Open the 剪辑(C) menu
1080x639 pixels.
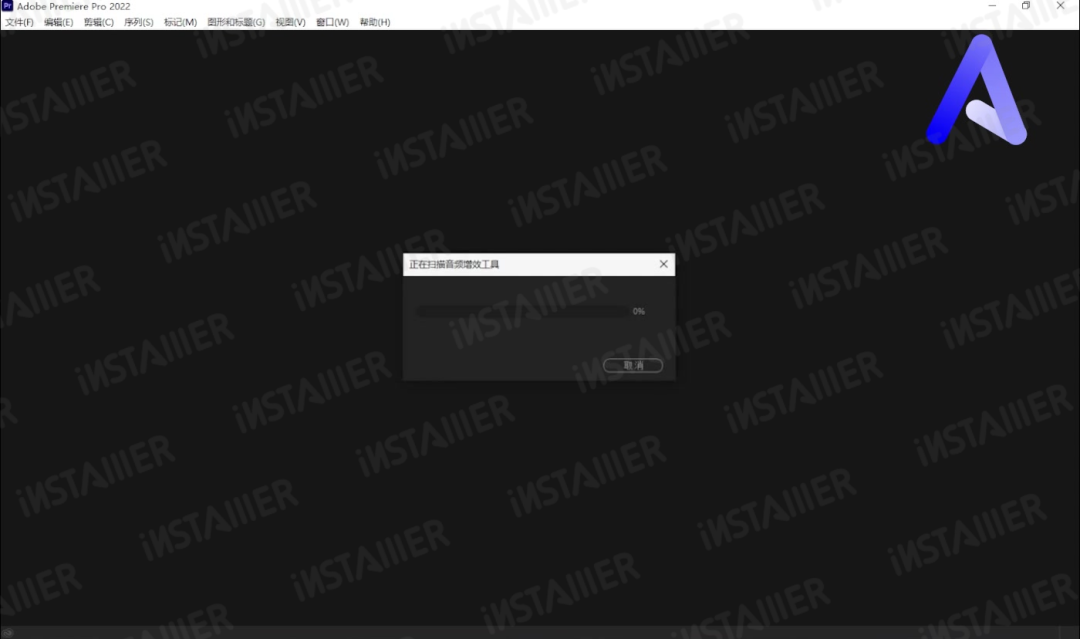click(98, 22)
